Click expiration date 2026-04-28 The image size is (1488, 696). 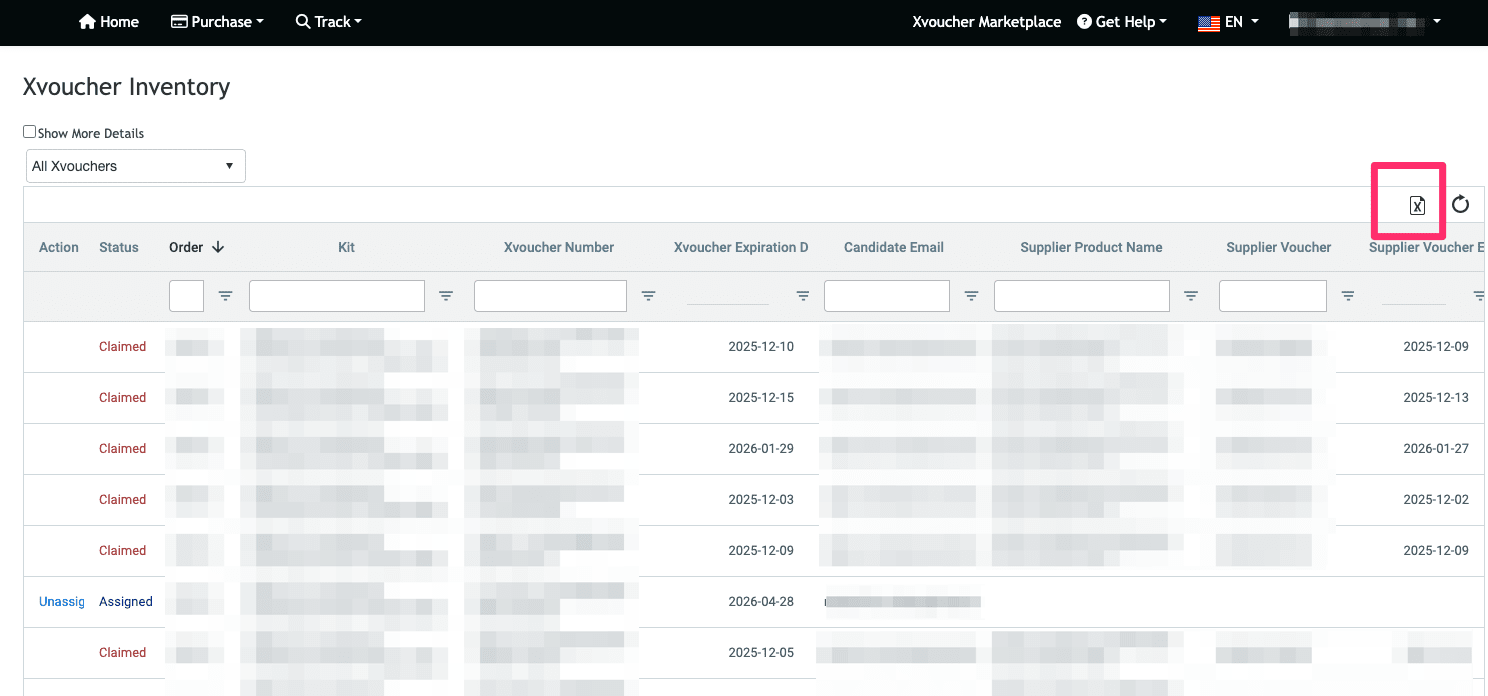click(x=761, y=601)
